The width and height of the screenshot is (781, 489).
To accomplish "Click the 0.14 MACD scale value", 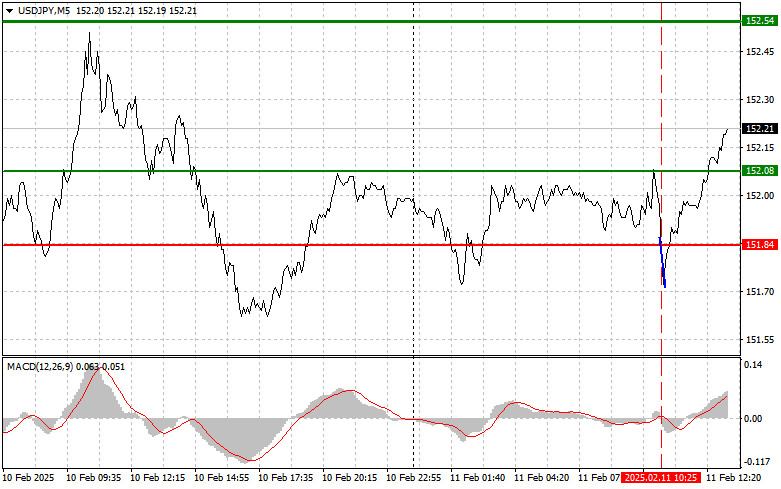I will [x=753, y=365].
